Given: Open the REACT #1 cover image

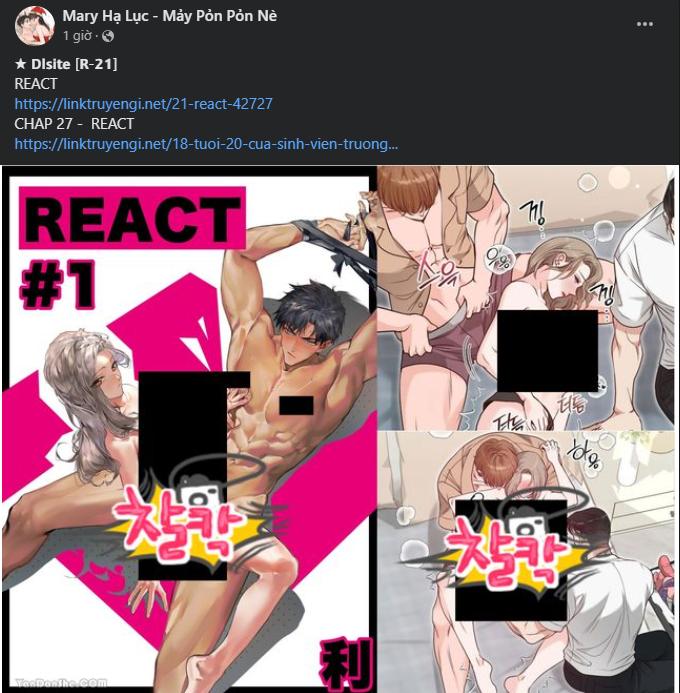Looking at the screenshot, I should (189, 429).
